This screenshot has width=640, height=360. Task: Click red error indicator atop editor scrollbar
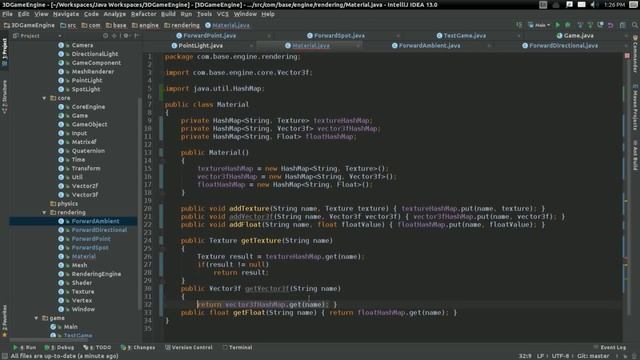tap(627, 56)
